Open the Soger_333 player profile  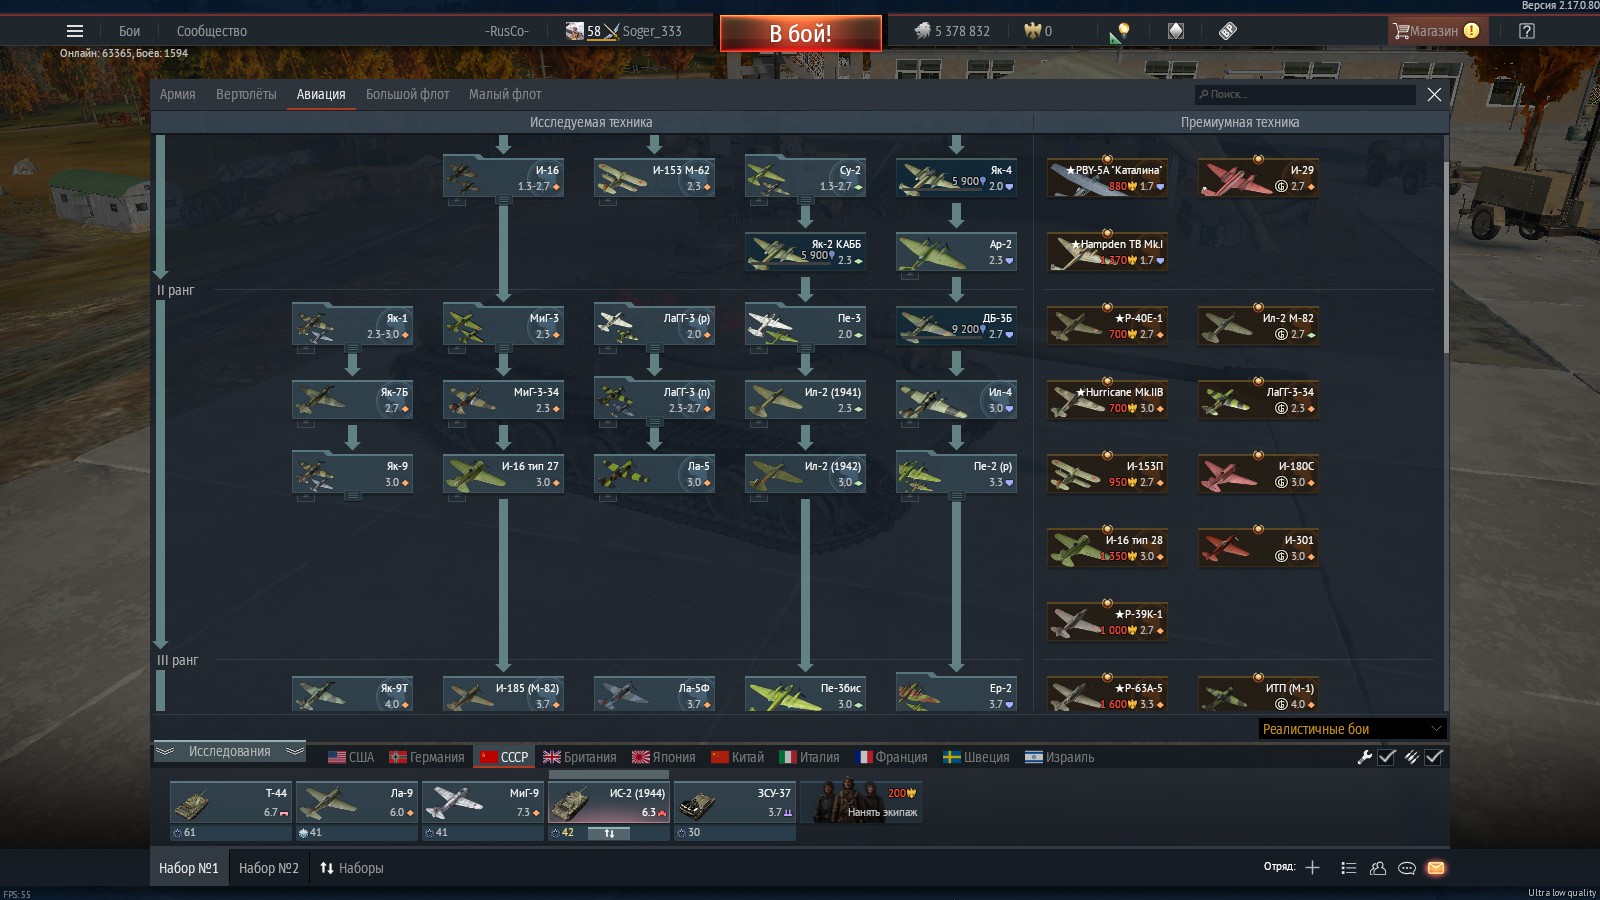pos(652,31)
